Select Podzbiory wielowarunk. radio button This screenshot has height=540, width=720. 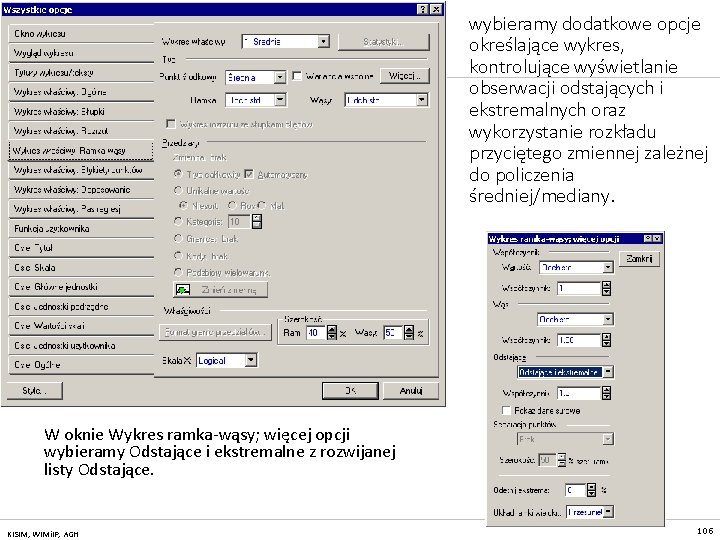(178, 272)
